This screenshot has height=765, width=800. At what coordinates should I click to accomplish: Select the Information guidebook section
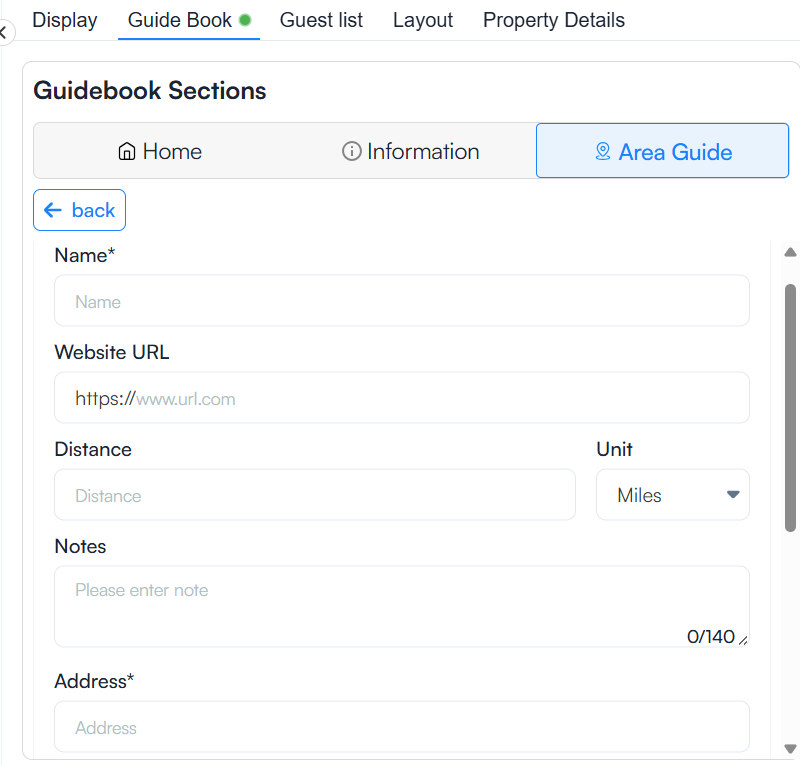tap(410, 152)
